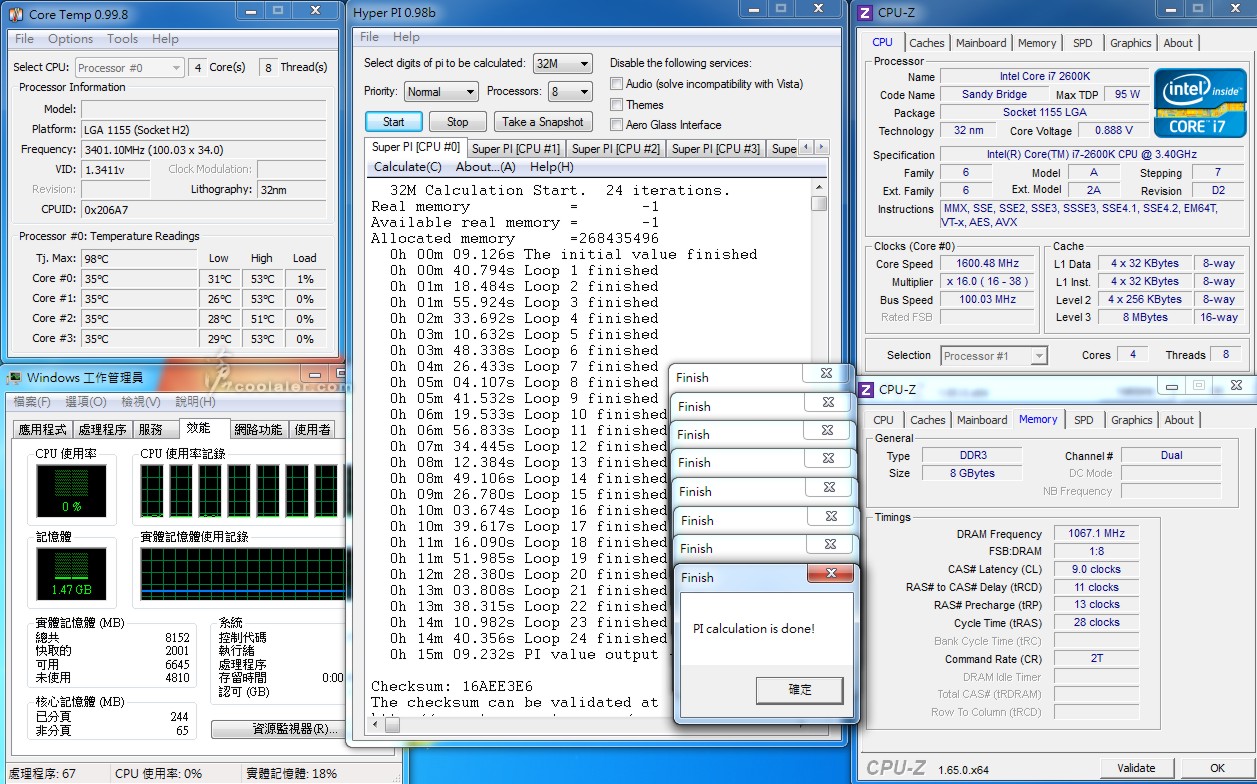
Task: Click the lower CPU-Z window's title icon
Action: coord(866,390)
